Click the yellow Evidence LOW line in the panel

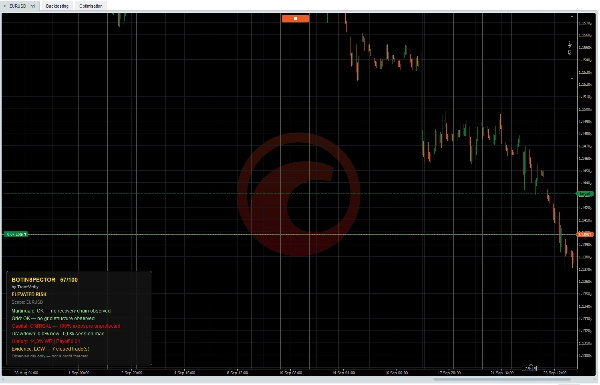[51, 349]
